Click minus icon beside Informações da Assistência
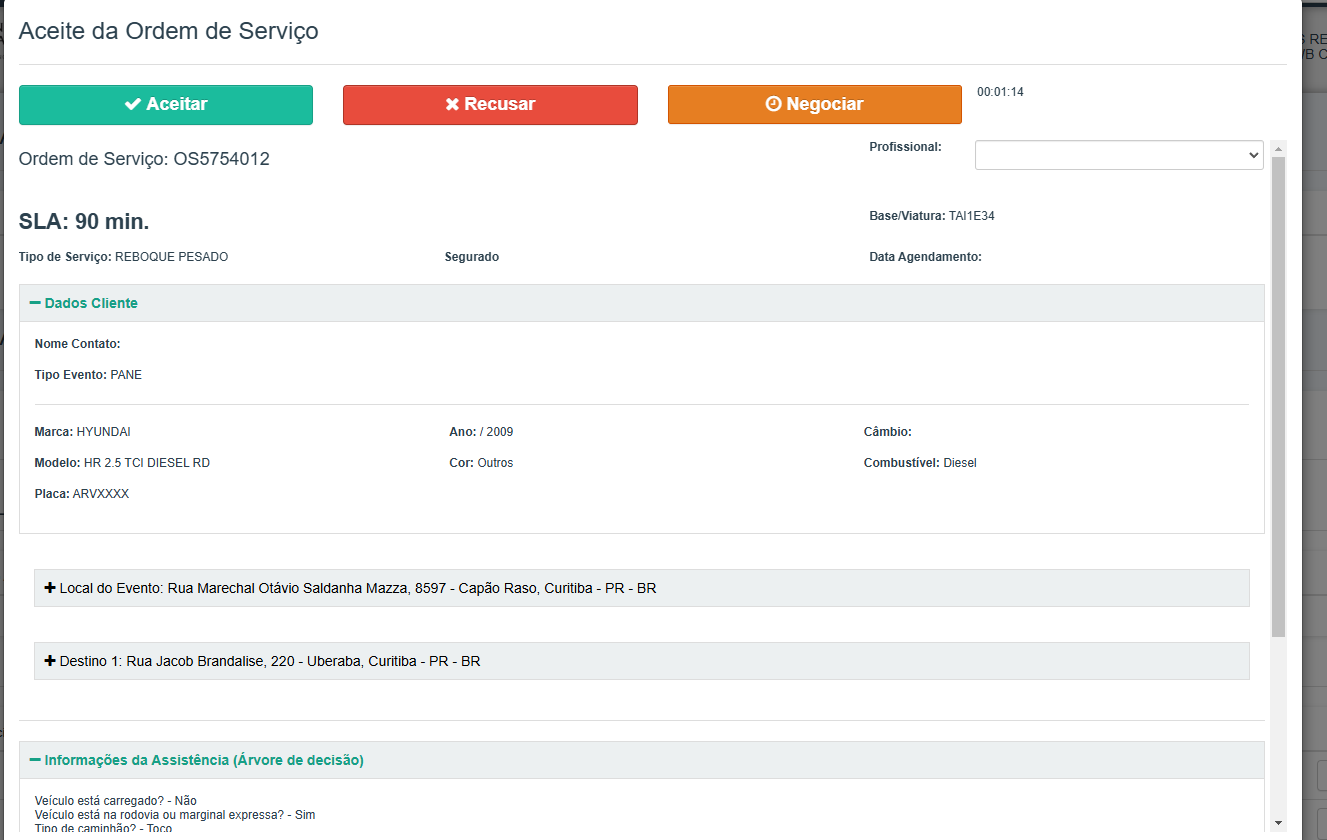 coord(35,760)
